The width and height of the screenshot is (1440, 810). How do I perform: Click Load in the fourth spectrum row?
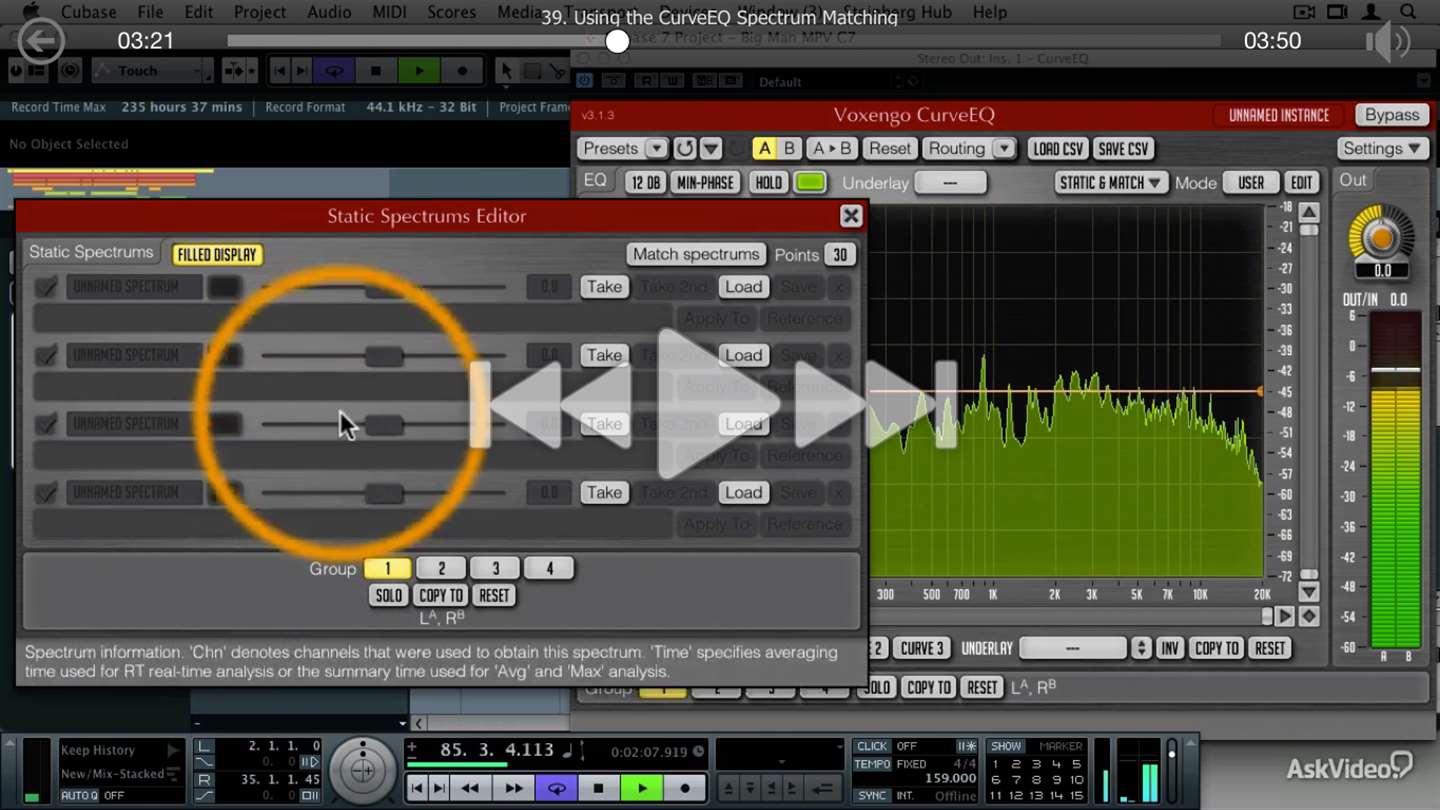click(x=744, y=492)
